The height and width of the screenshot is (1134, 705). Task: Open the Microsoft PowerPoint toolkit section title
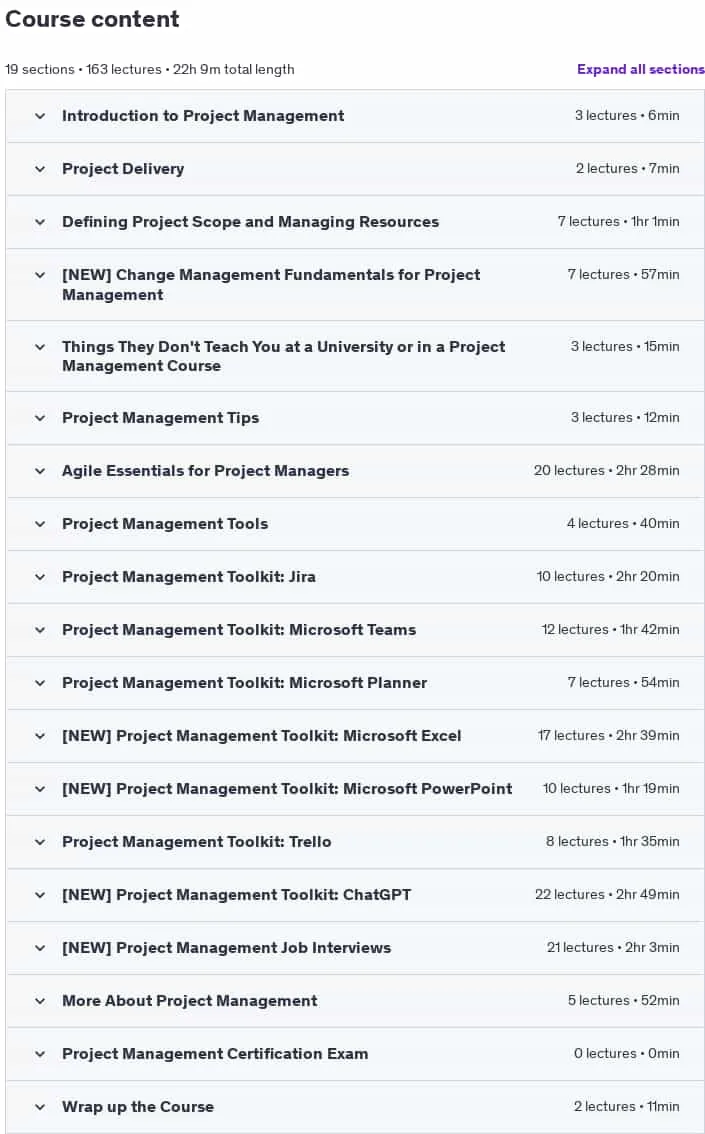287,789
